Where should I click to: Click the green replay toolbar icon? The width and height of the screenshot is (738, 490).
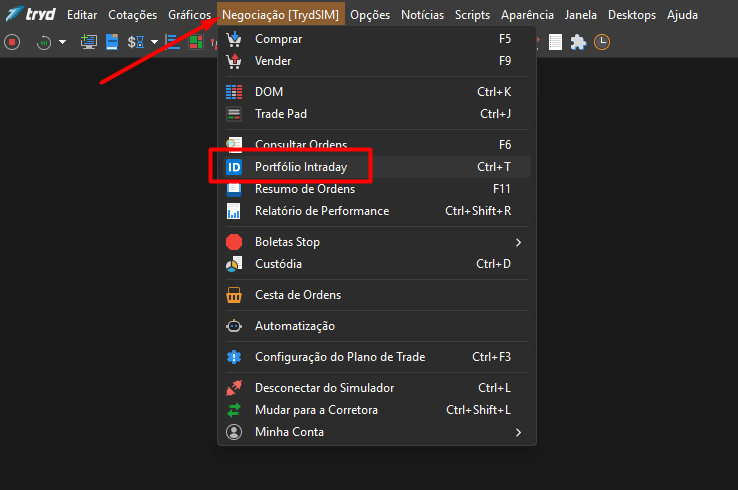(x=44, y=42)
